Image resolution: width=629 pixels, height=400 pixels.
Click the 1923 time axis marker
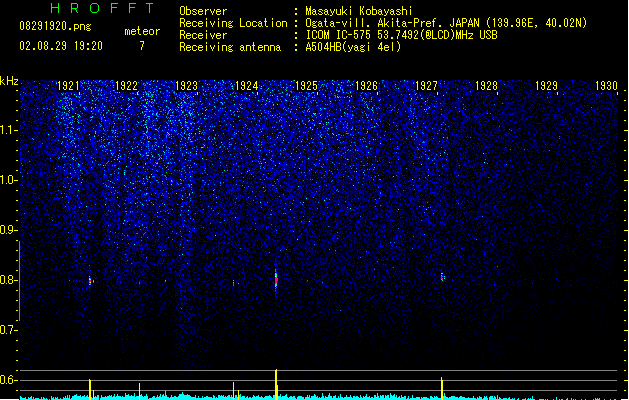click(187, 86)
